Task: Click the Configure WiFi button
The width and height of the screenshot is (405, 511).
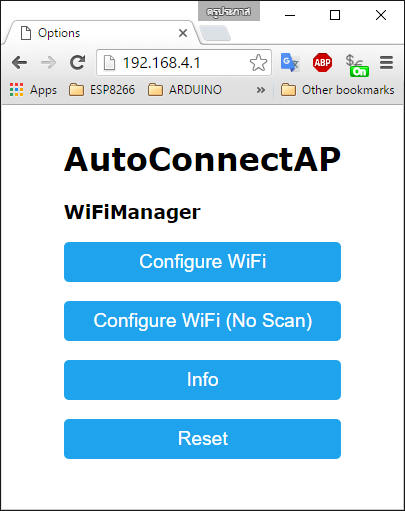Action: 202,262
